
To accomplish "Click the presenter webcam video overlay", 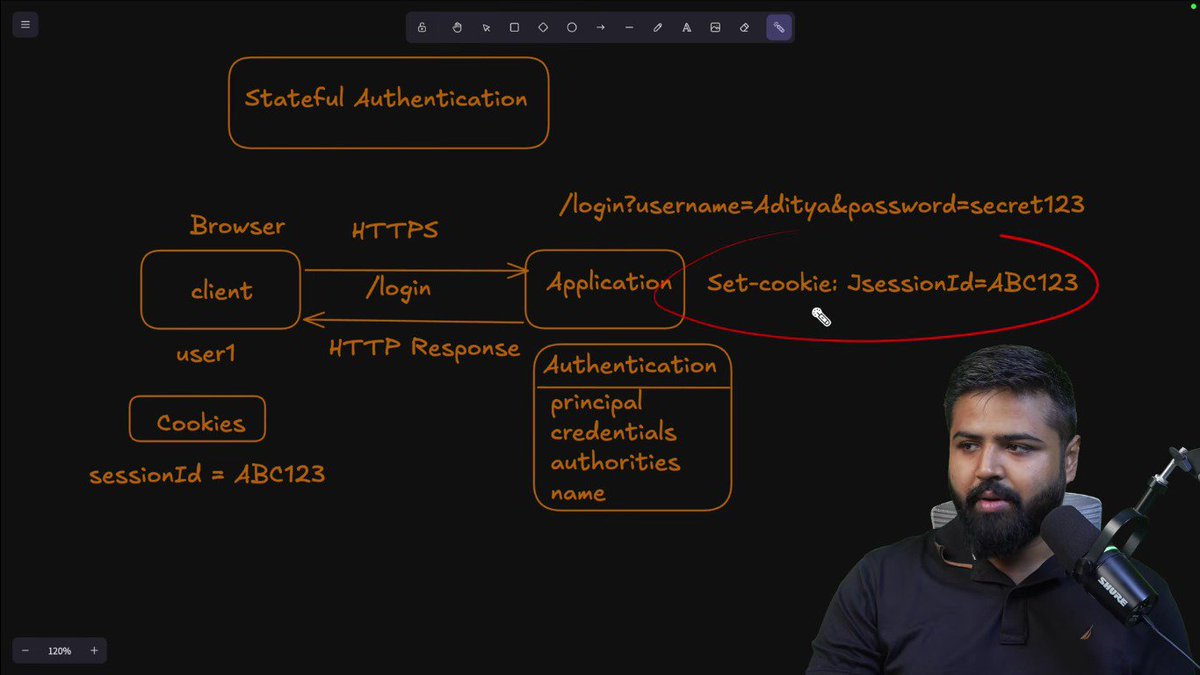I will [1005, 510].
